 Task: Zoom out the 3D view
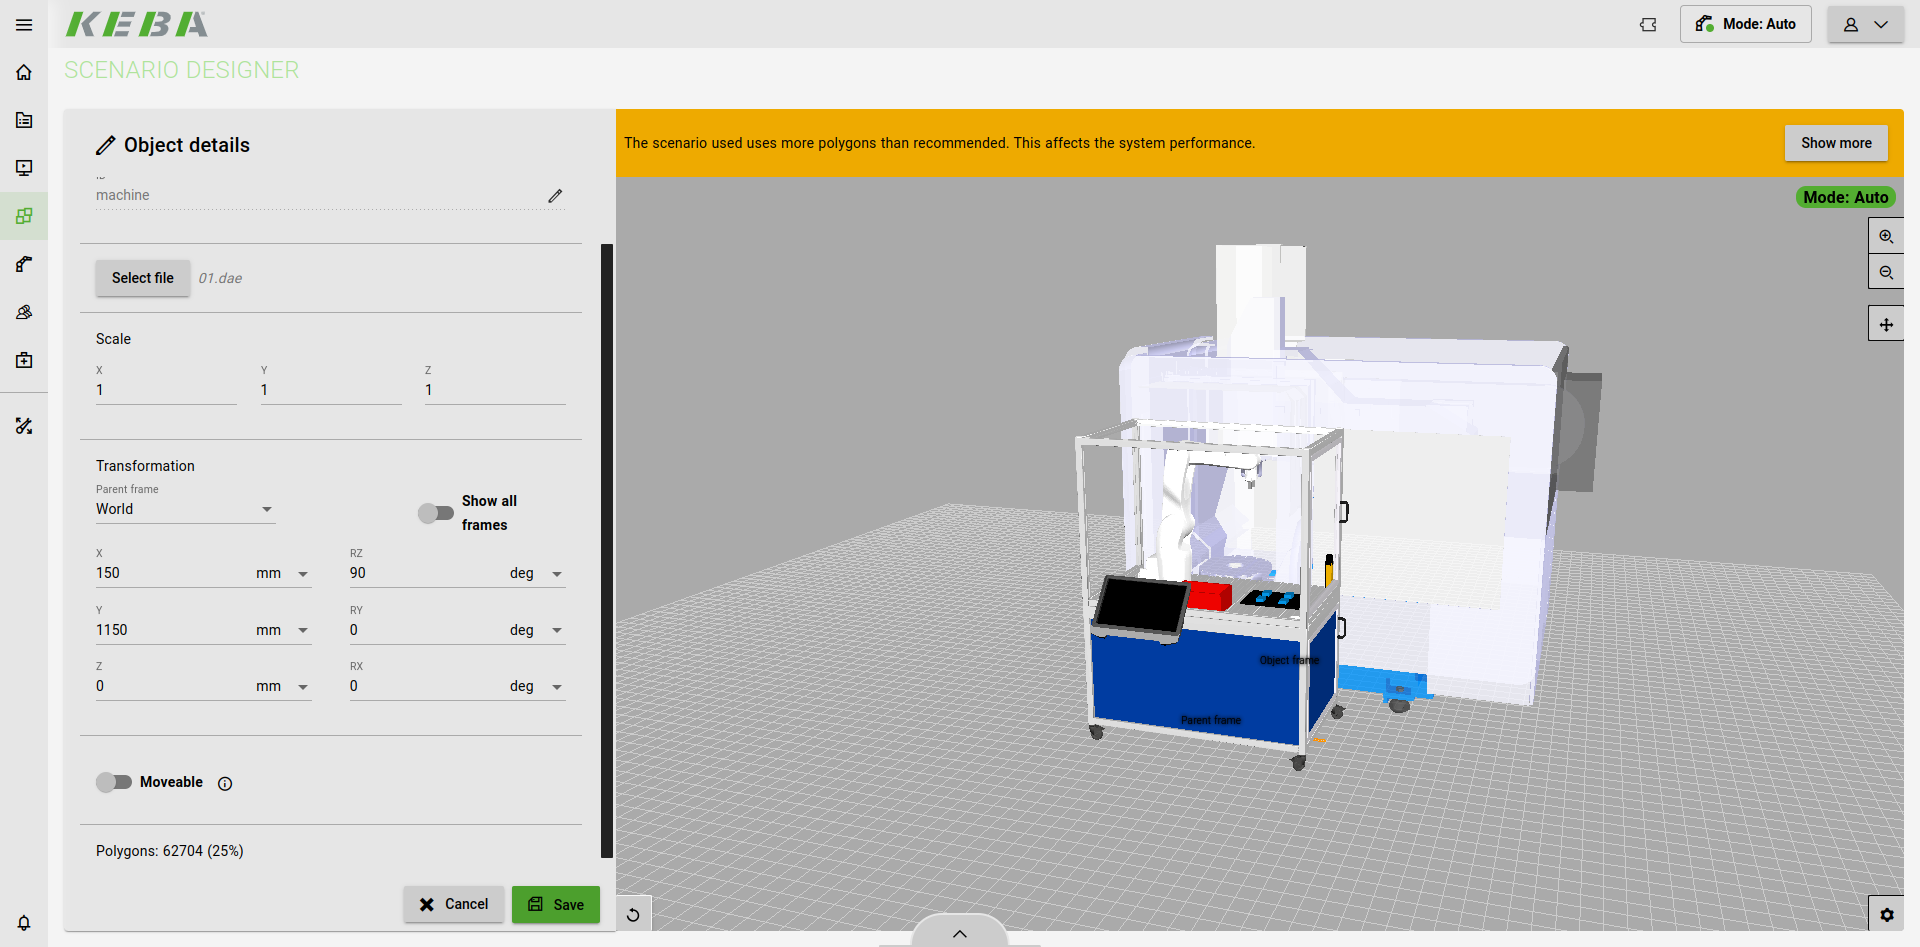click(1886, 272)
